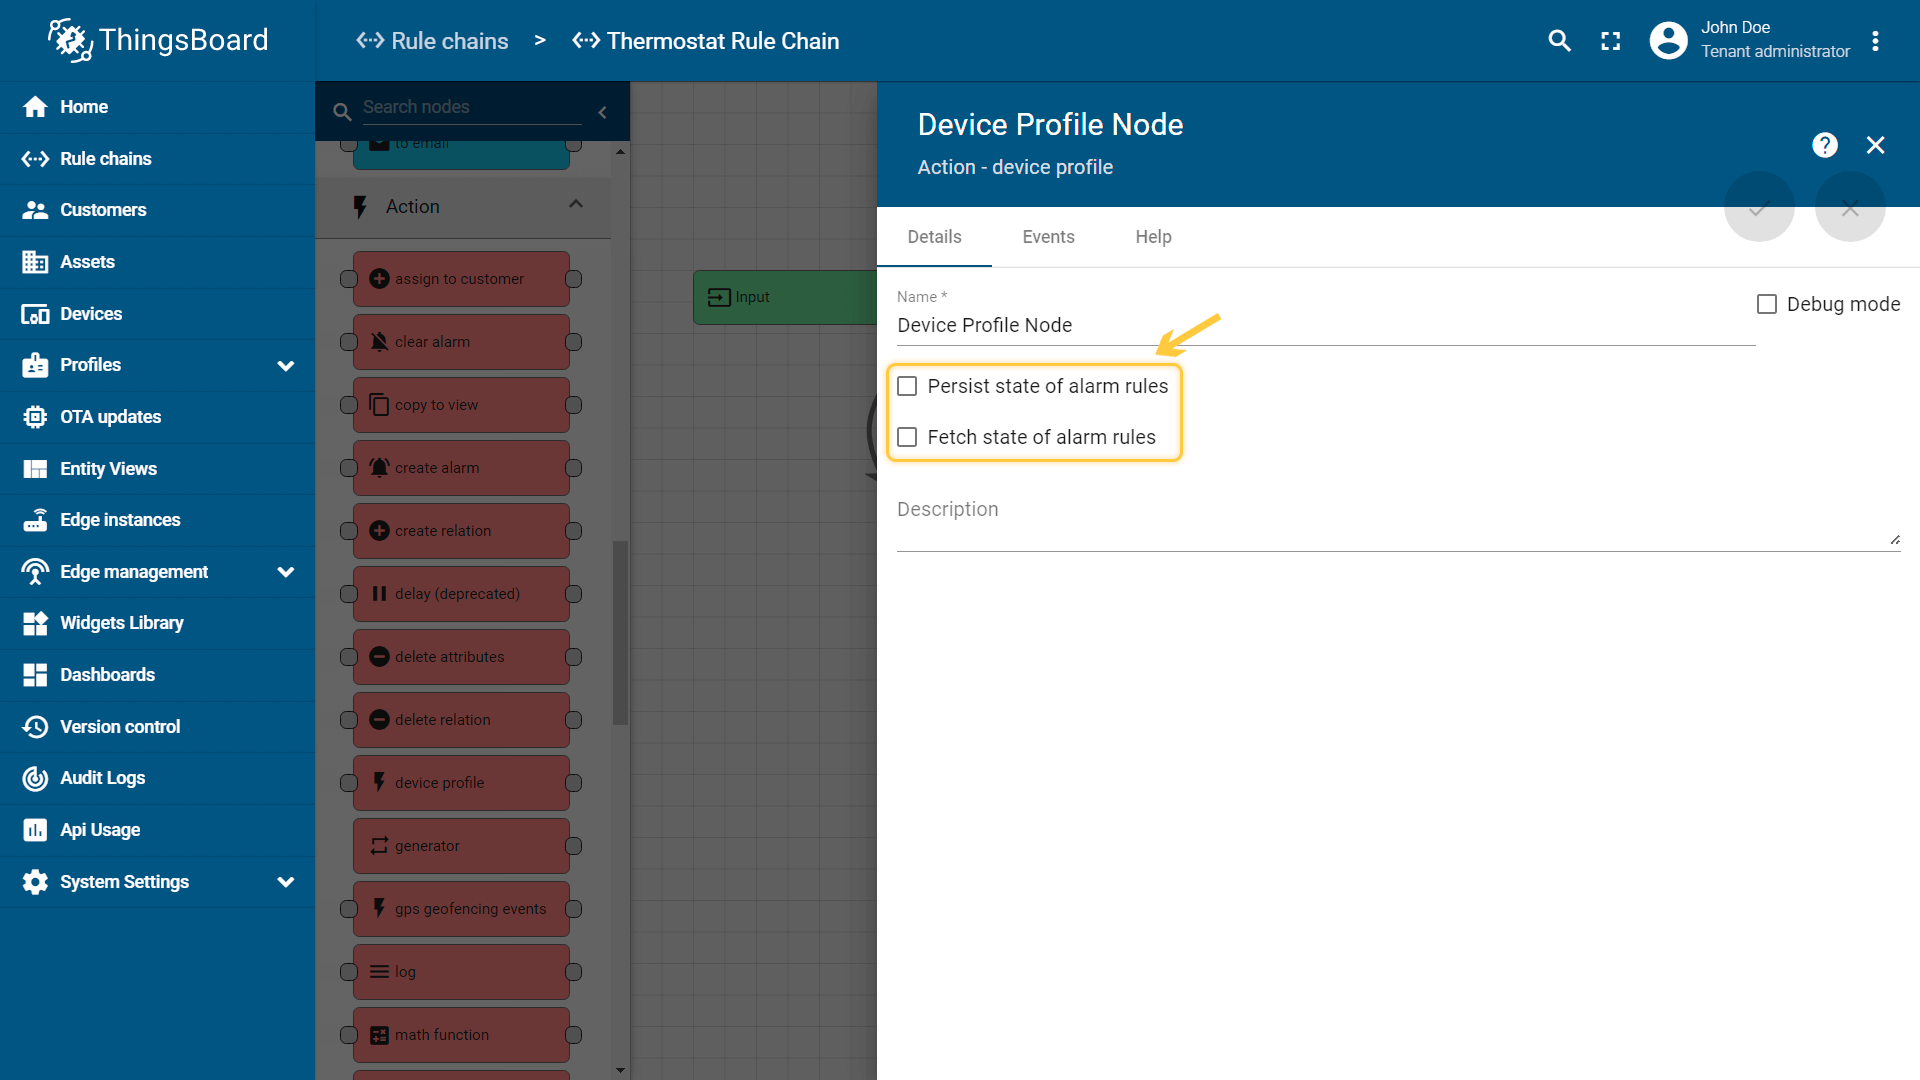Click the node list scrollbar up arrow
Image resolution: width=1920 pixels, height=1080 pixels.
620,152
